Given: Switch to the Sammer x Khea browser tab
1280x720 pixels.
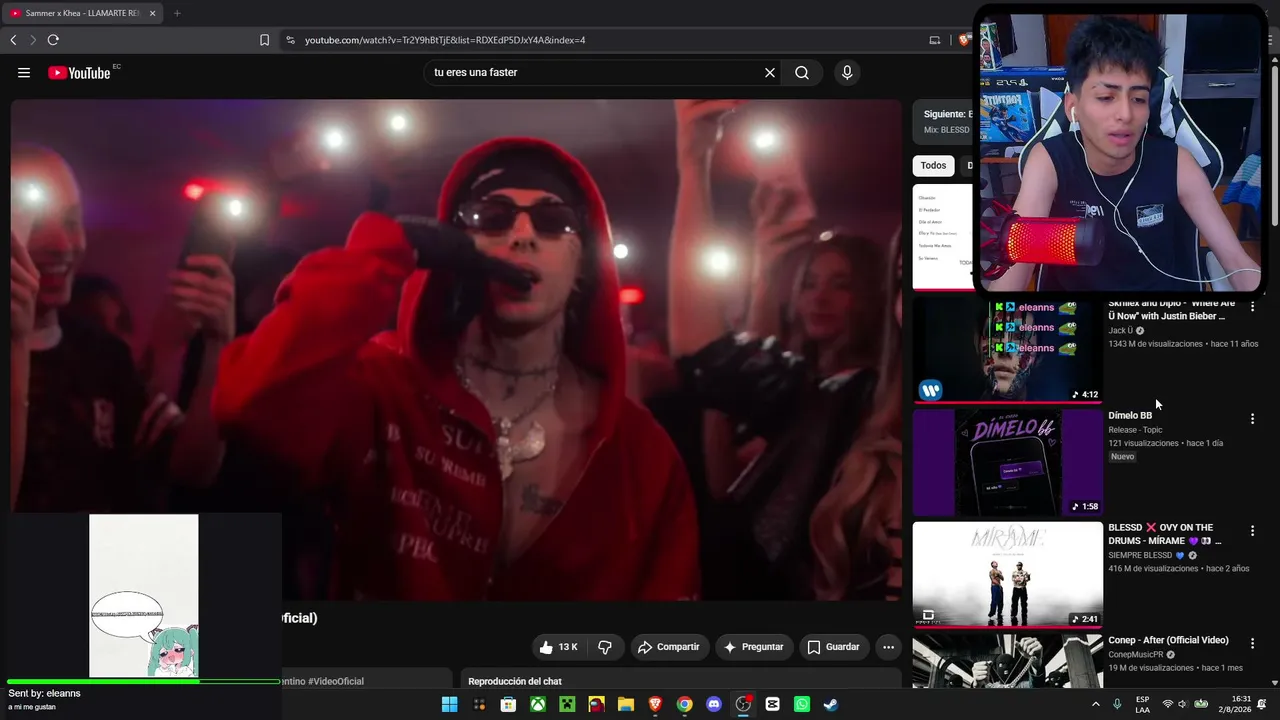Looking at the screenshot, I should (83, 13).
